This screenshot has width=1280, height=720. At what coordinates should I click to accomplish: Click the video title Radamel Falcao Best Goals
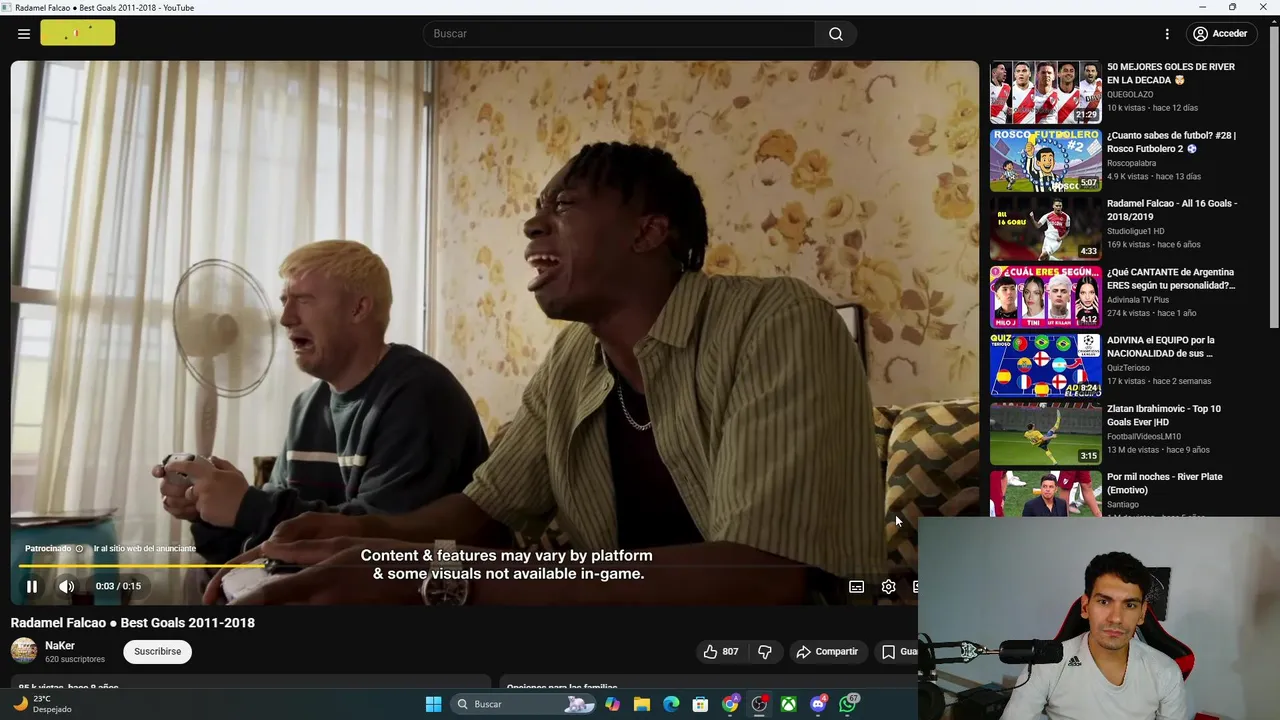pyautogui.click(x=133, y=623)
